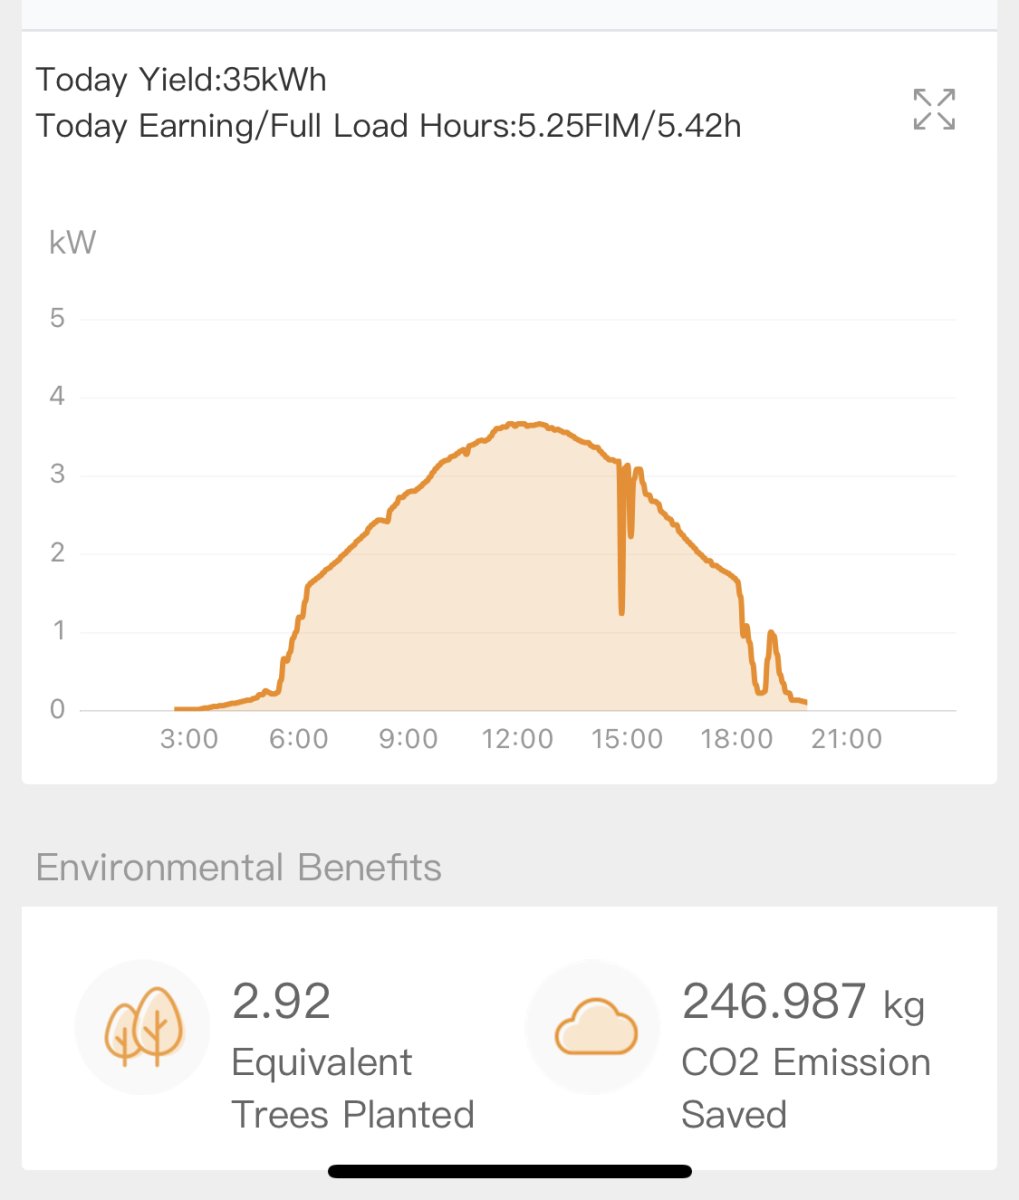Tap the 3:00 time axis label

189,739
